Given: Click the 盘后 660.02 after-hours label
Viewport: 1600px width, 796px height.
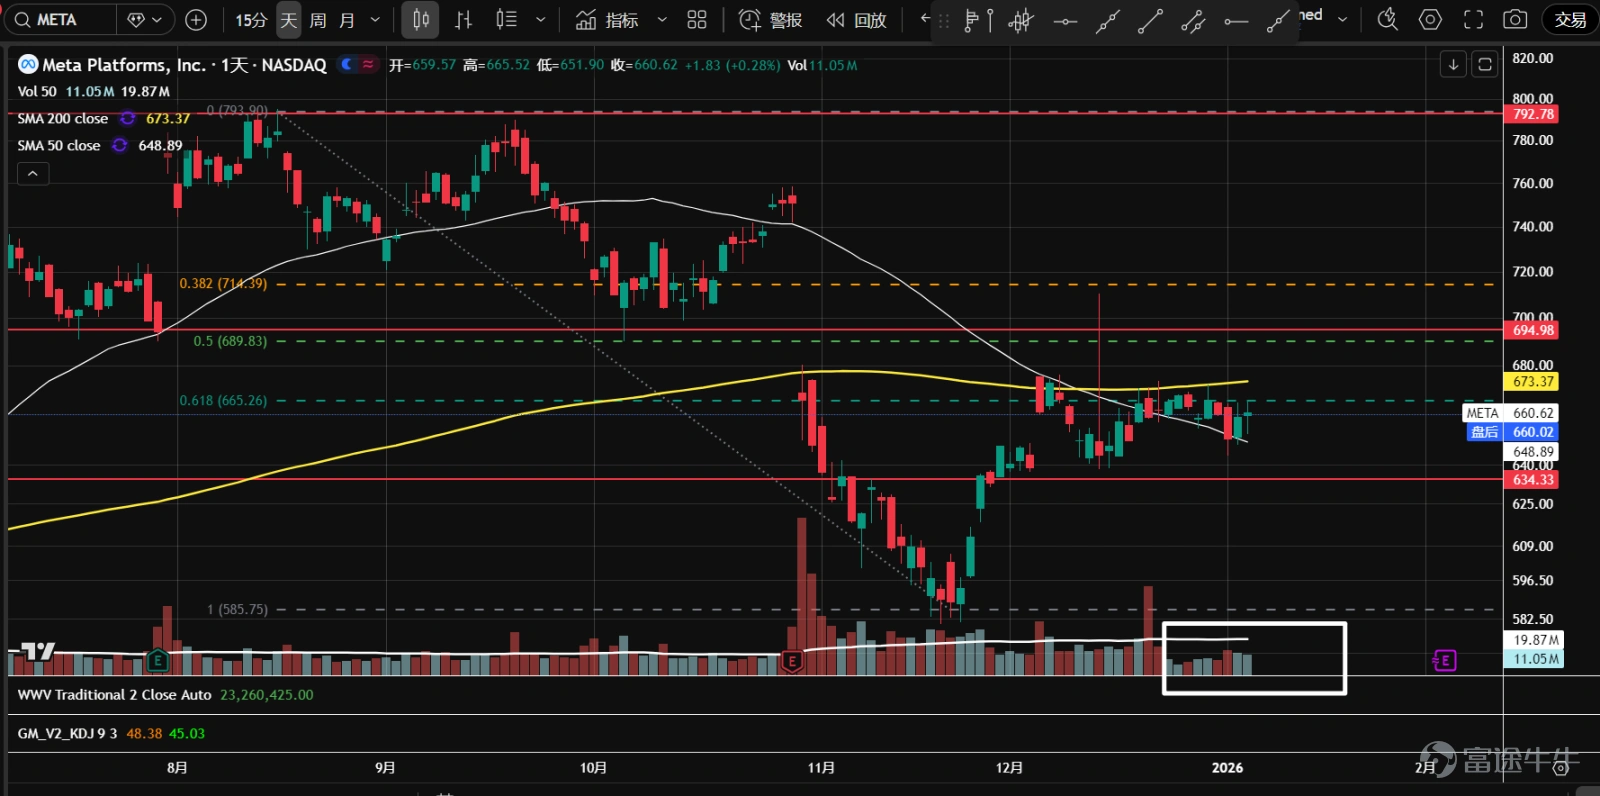Looking at the screenshot, I should [1510, 432].
